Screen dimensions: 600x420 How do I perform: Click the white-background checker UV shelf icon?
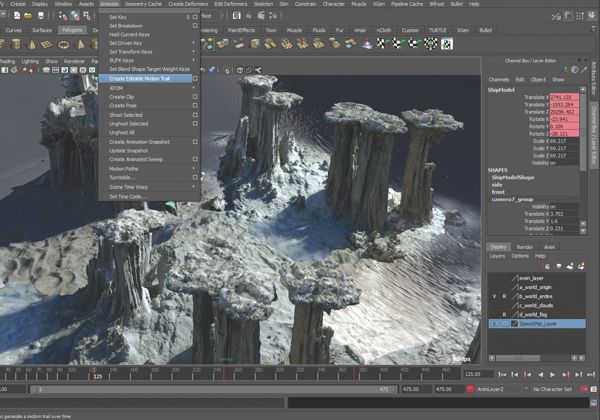[x=447, y=44]
